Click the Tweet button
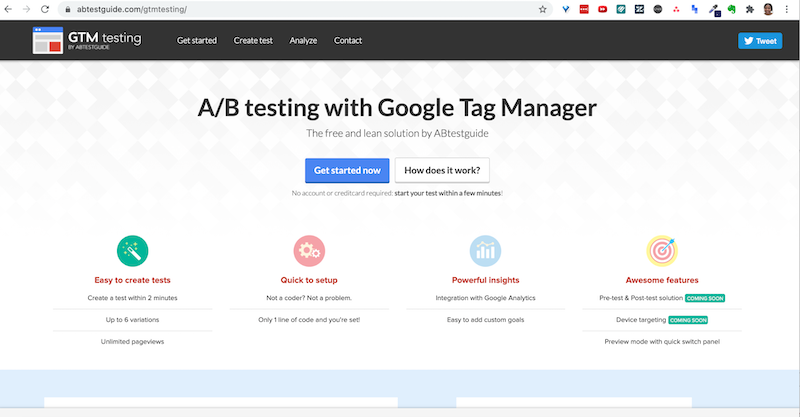The width and height of the screenshot is (800, 417). click(760, 41)
